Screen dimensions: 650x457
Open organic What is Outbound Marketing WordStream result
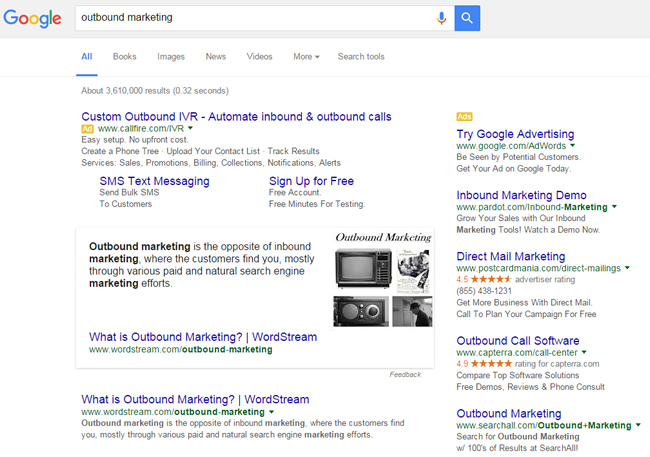tap(195, 399)
